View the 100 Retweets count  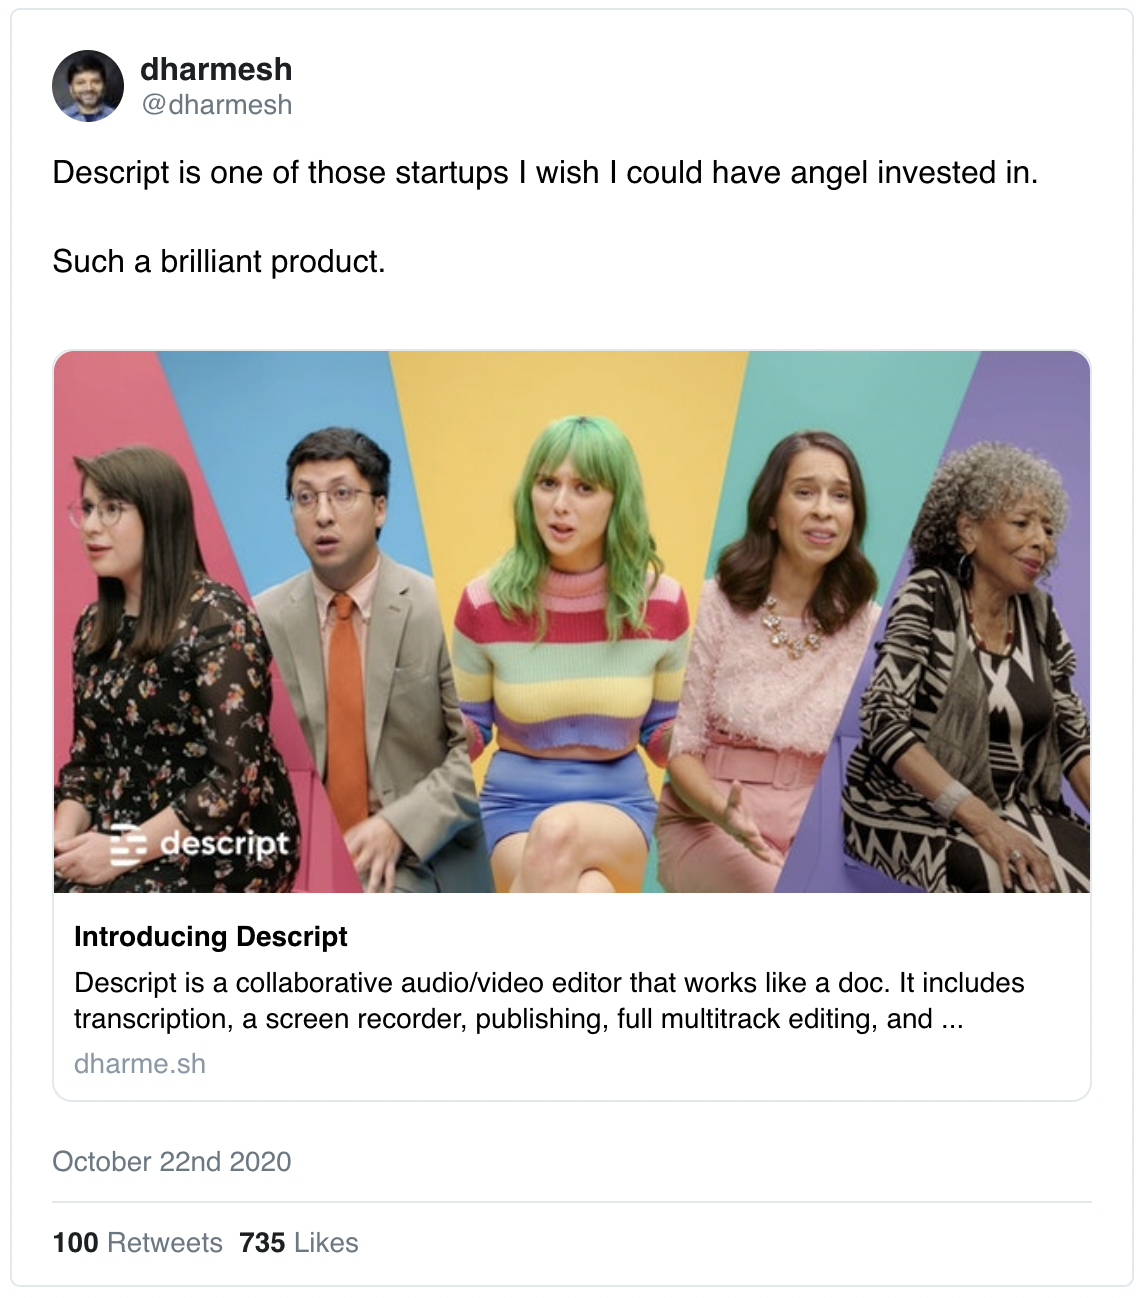[137, 1243]
